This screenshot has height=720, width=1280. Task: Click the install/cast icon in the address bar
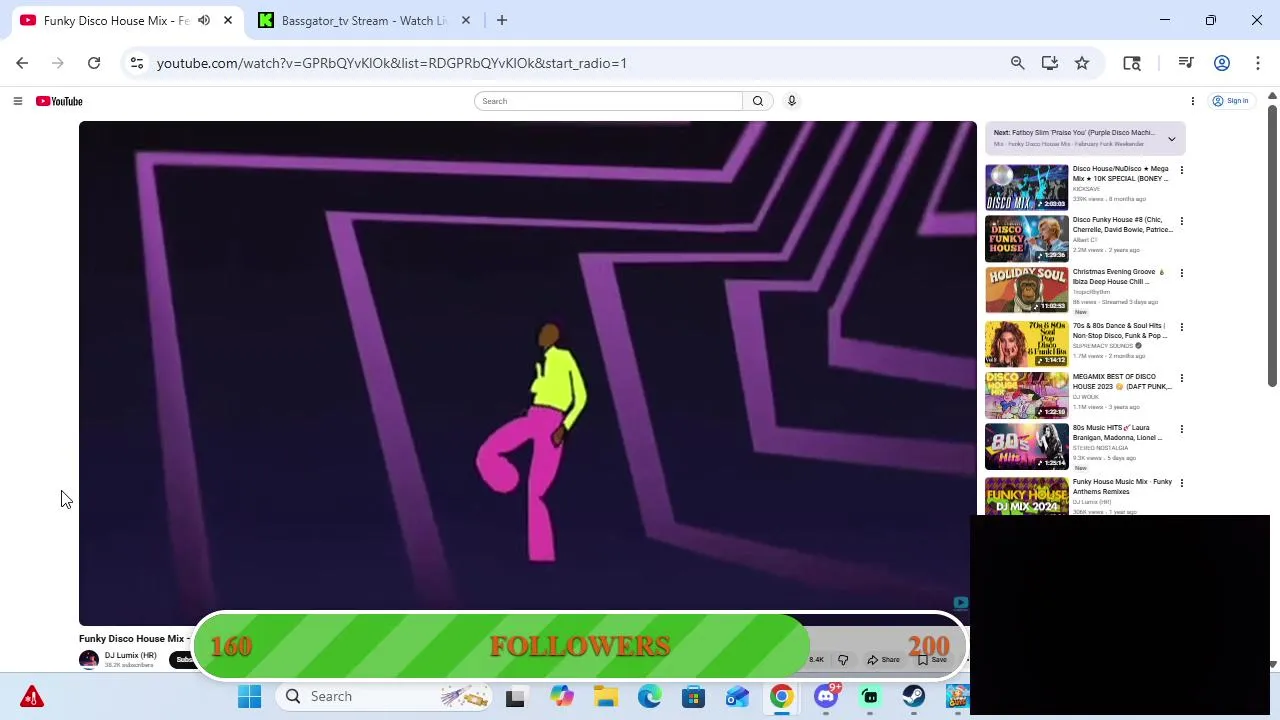tap(1050, 63)
